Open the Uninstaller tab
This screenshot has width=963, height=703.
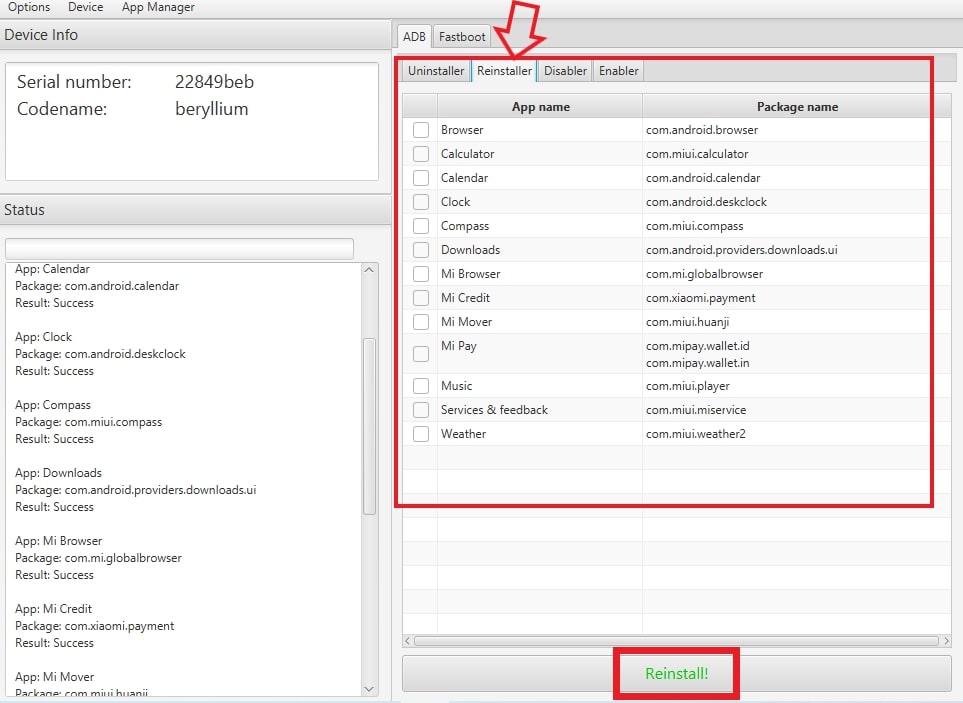[436, 71]
